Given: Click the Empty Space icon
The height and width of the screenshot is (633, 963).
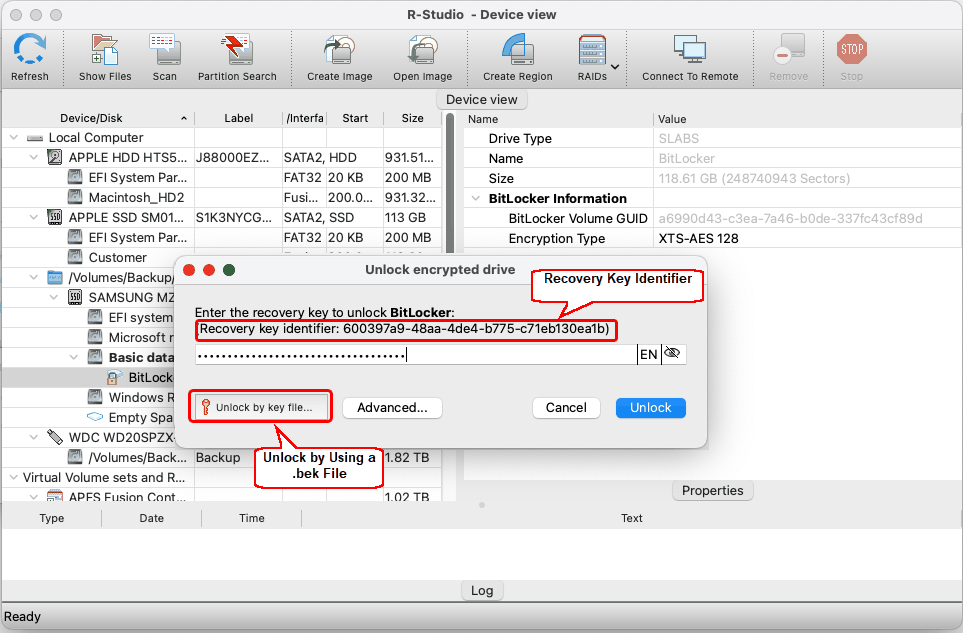Looking at the screenshot, I should coord(95,417).
